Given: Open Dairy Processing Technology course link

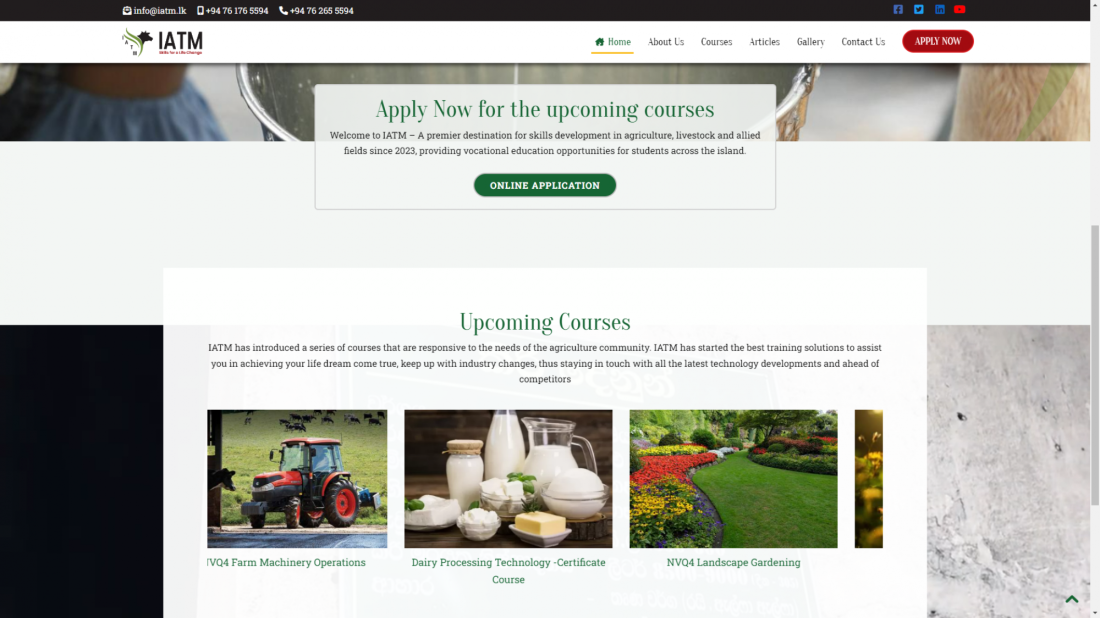Looking at the screenshot, I should click(x=508, y=571).
